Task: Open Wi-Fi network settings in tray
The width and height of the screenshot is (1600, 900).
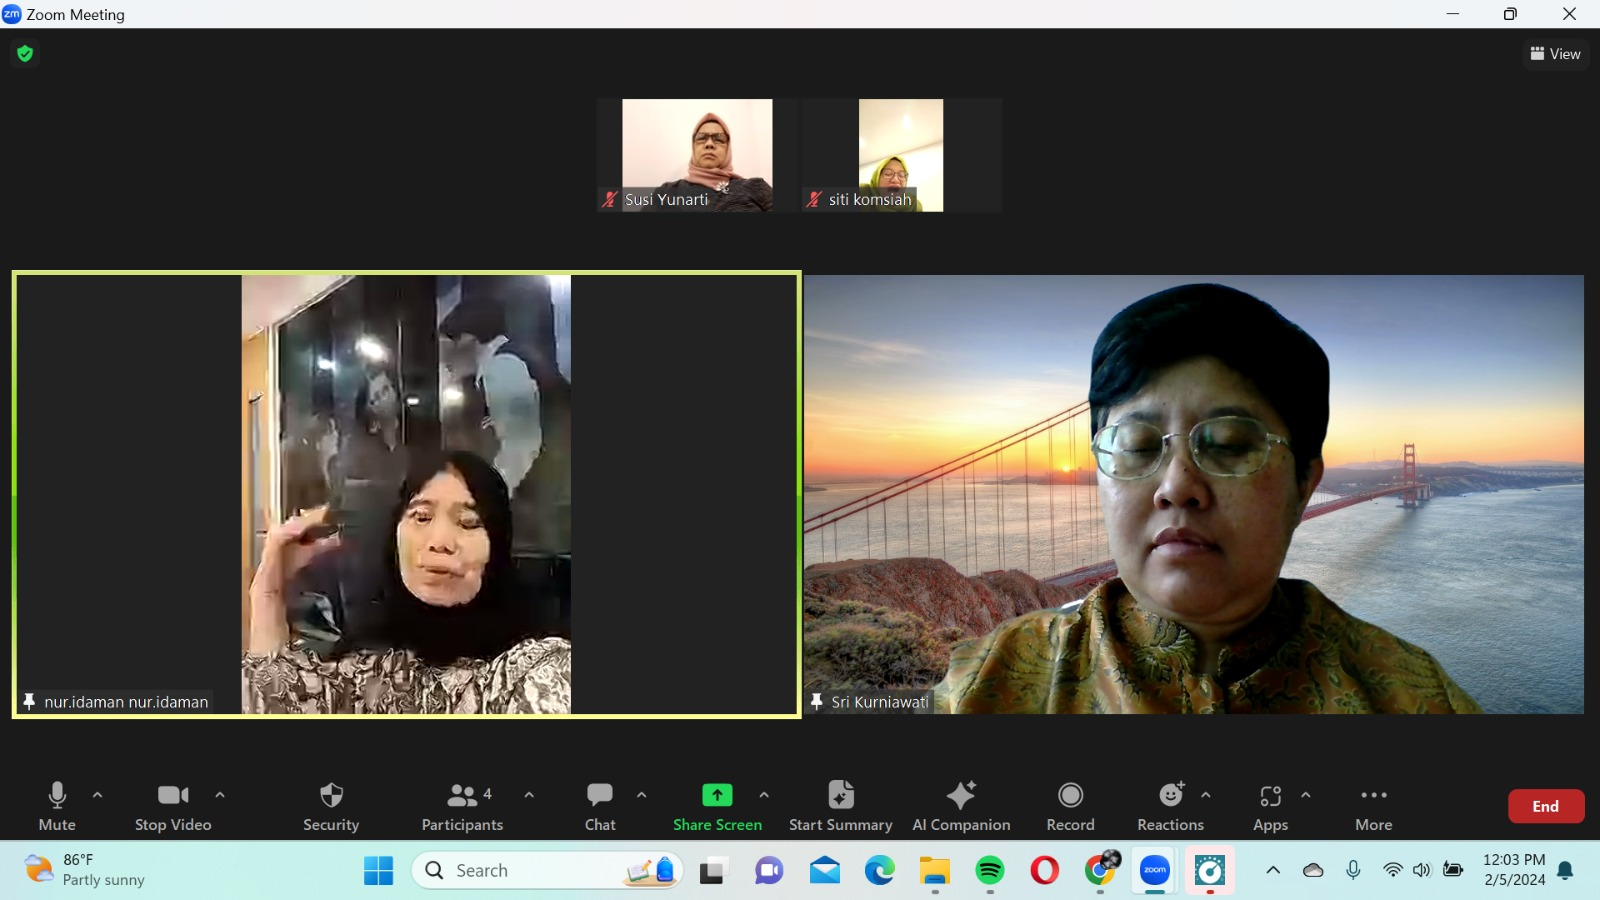Action: (x=1392, y=871)
